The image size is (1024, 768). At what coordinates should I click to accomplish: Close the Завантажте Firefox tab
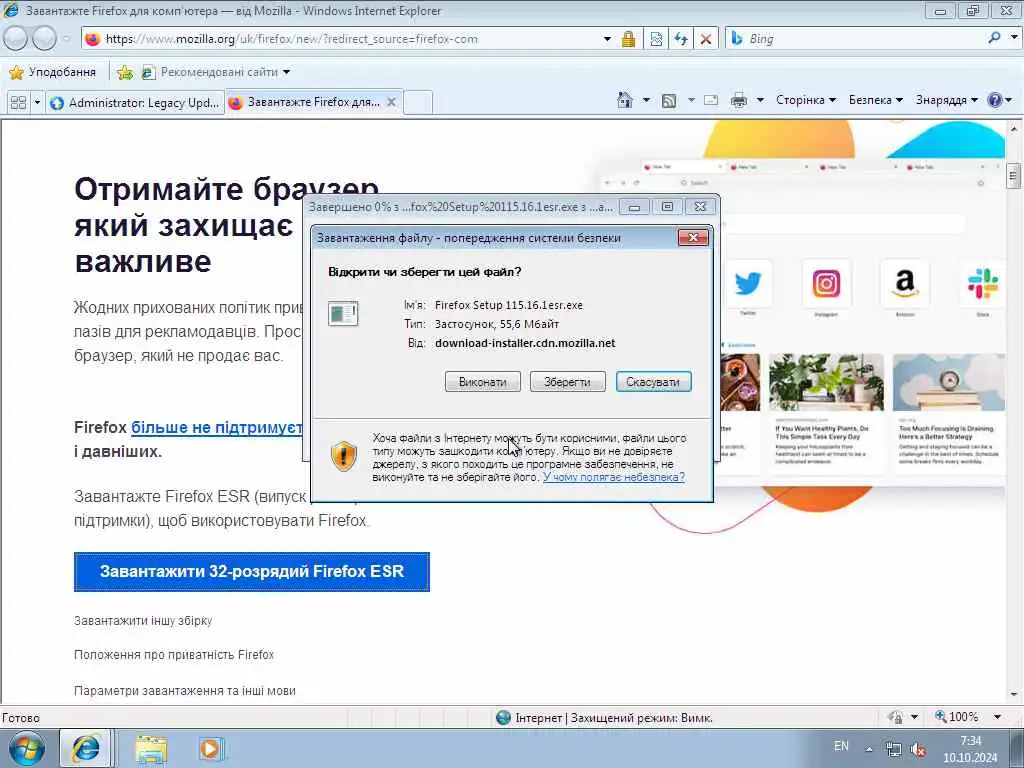[x=391, y=102]
